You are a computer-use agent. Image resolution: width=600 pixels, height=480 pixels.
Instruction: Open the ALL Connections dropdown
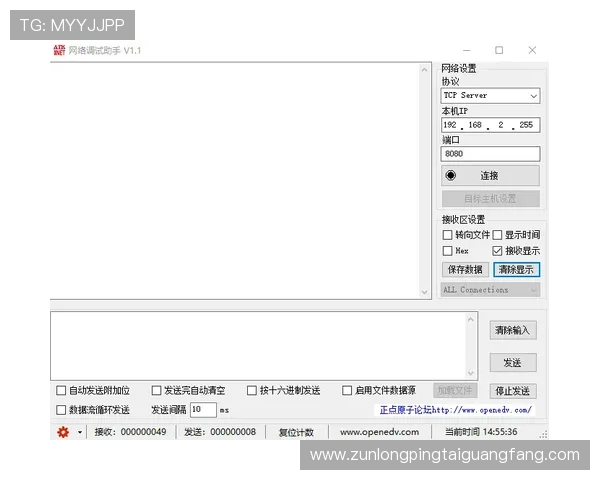point(490,290)
